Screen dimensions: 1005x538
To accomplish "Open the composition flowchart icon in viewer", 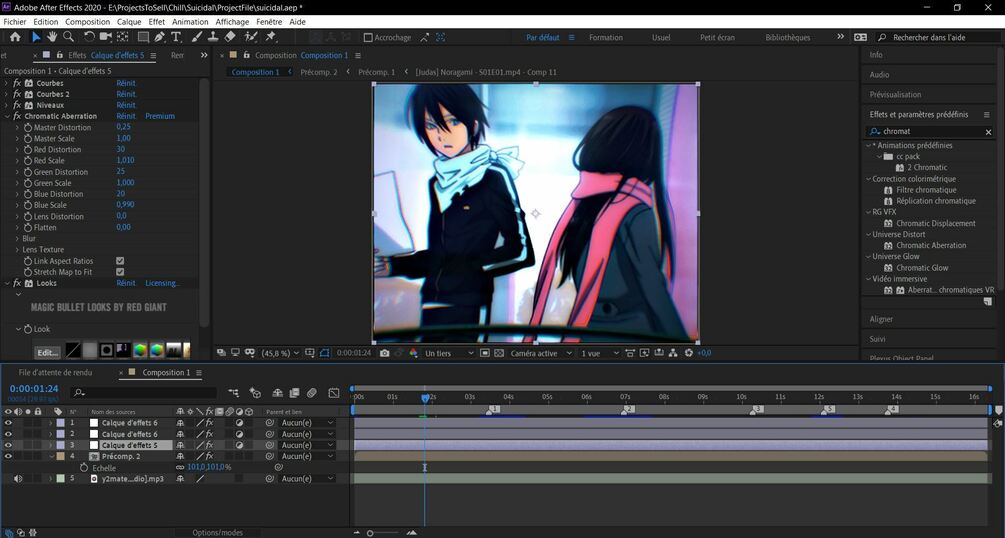I will [674, 353].
